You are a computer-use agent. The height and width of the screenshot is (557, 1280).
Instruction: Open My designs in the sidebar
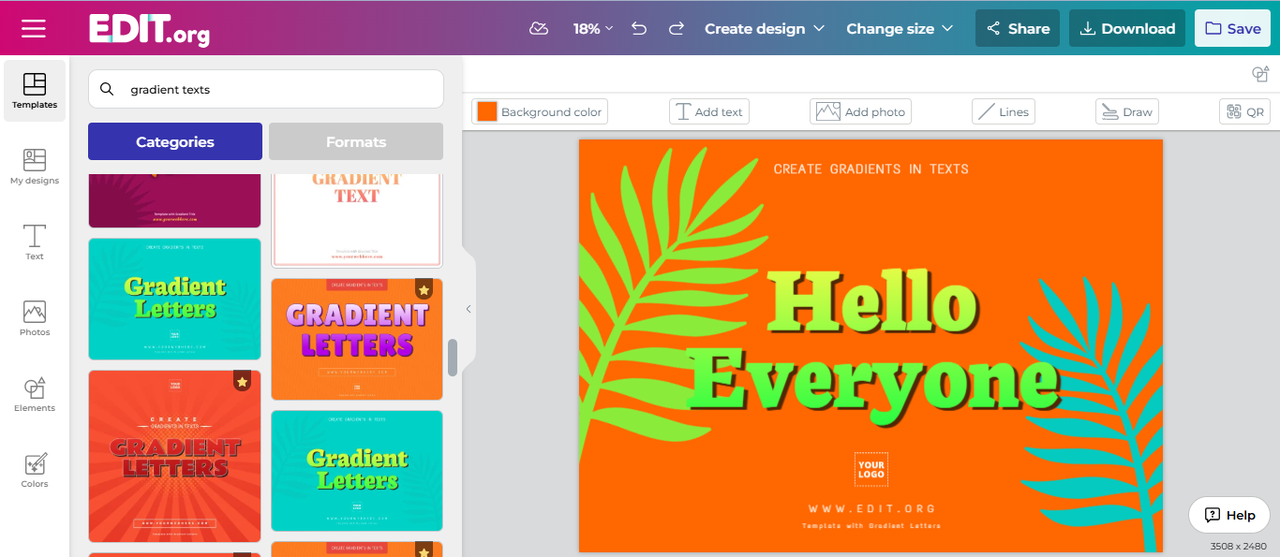pyautogui.click(x=35, y=166)
